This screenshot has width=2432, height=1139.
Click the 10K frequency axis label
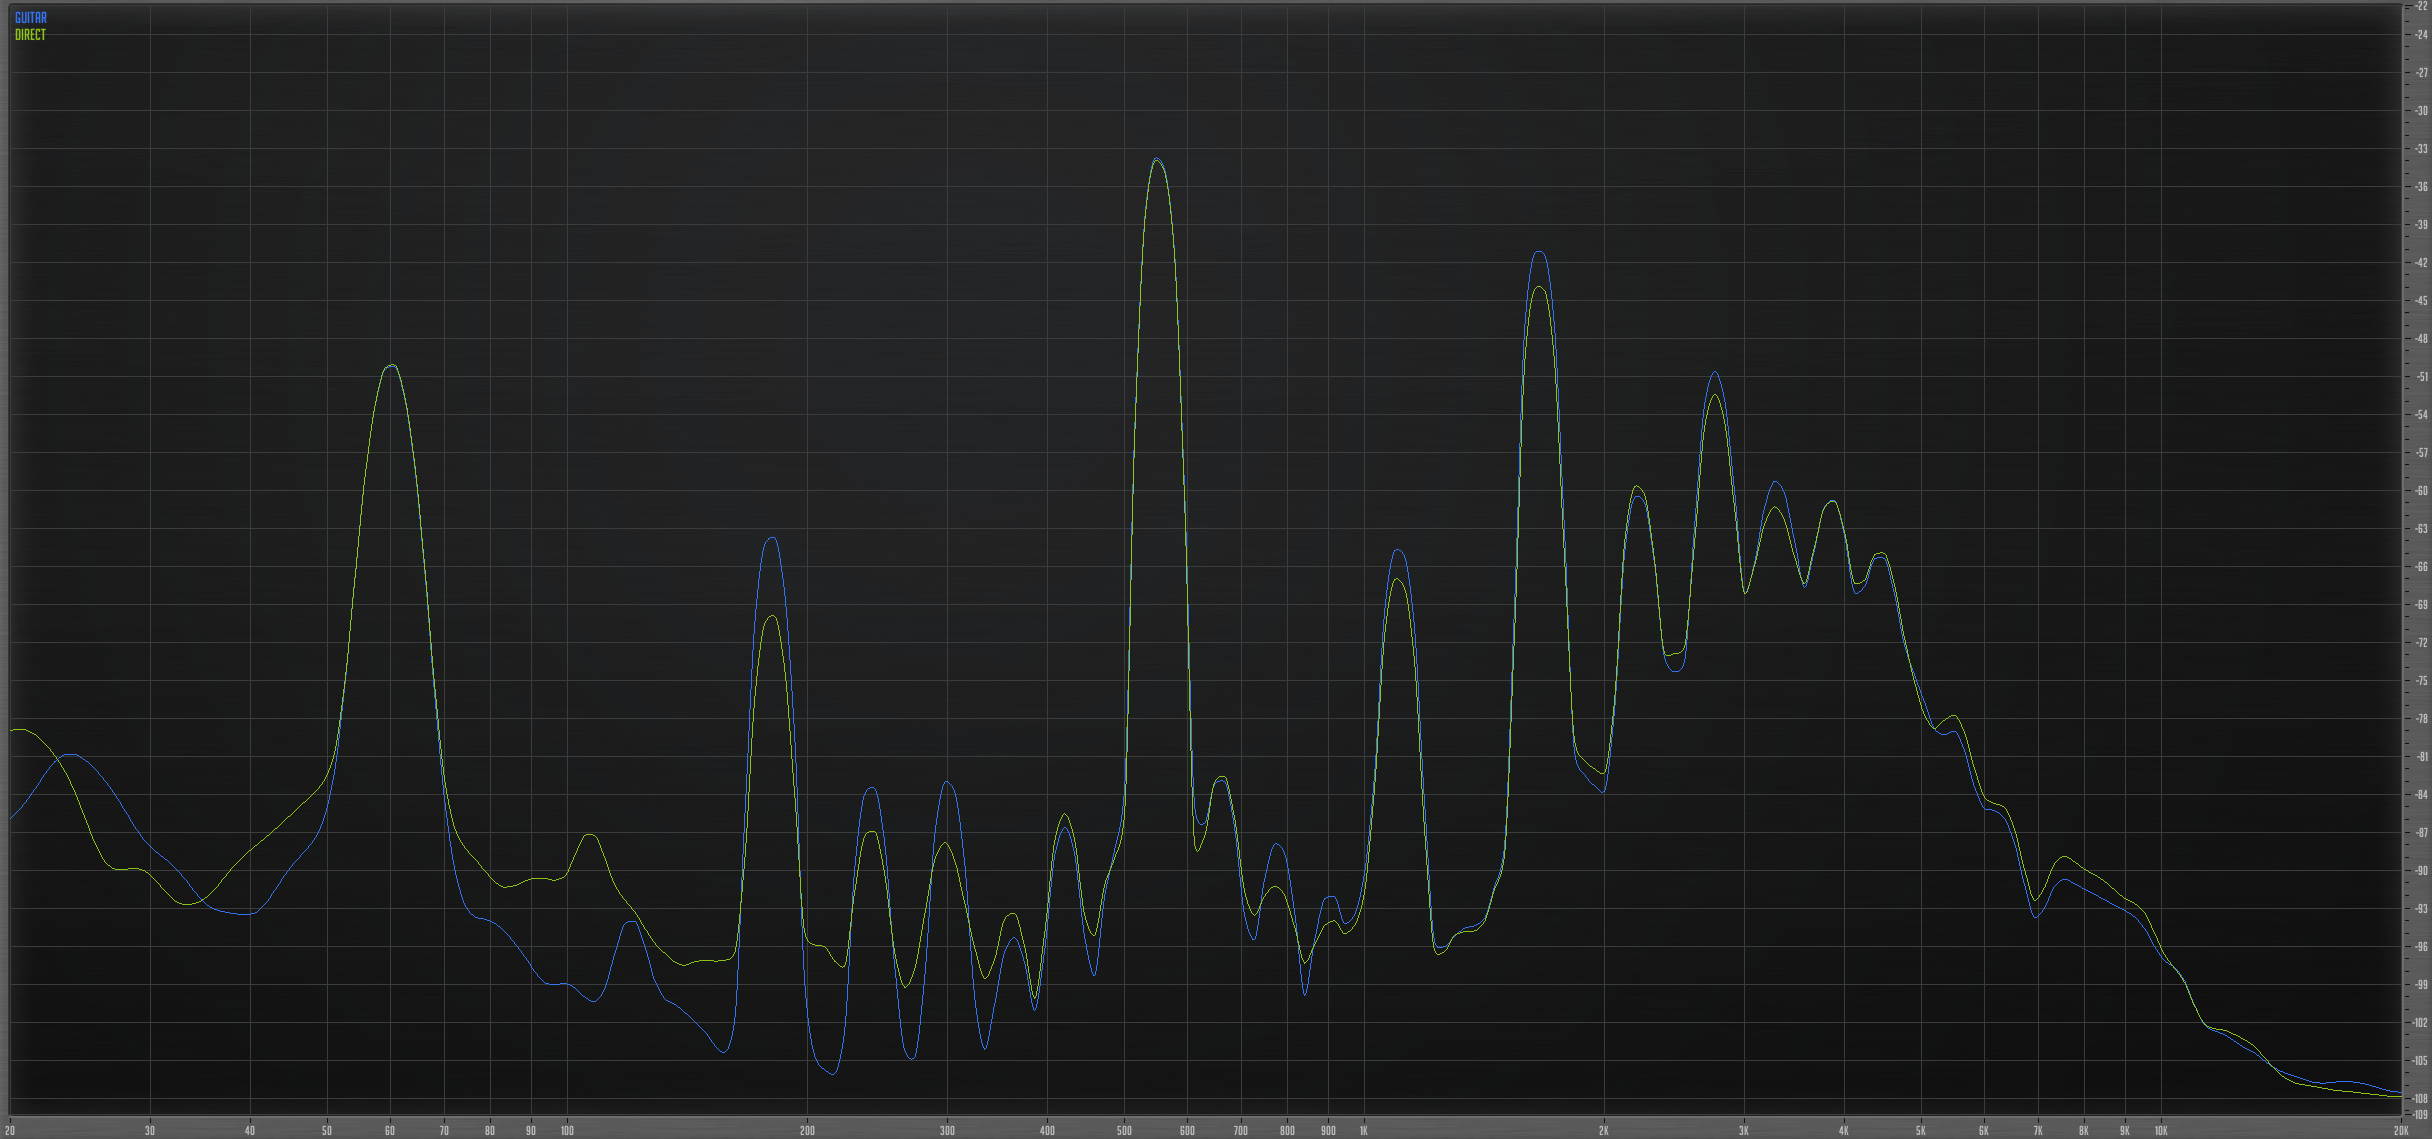(2160, 1131)
